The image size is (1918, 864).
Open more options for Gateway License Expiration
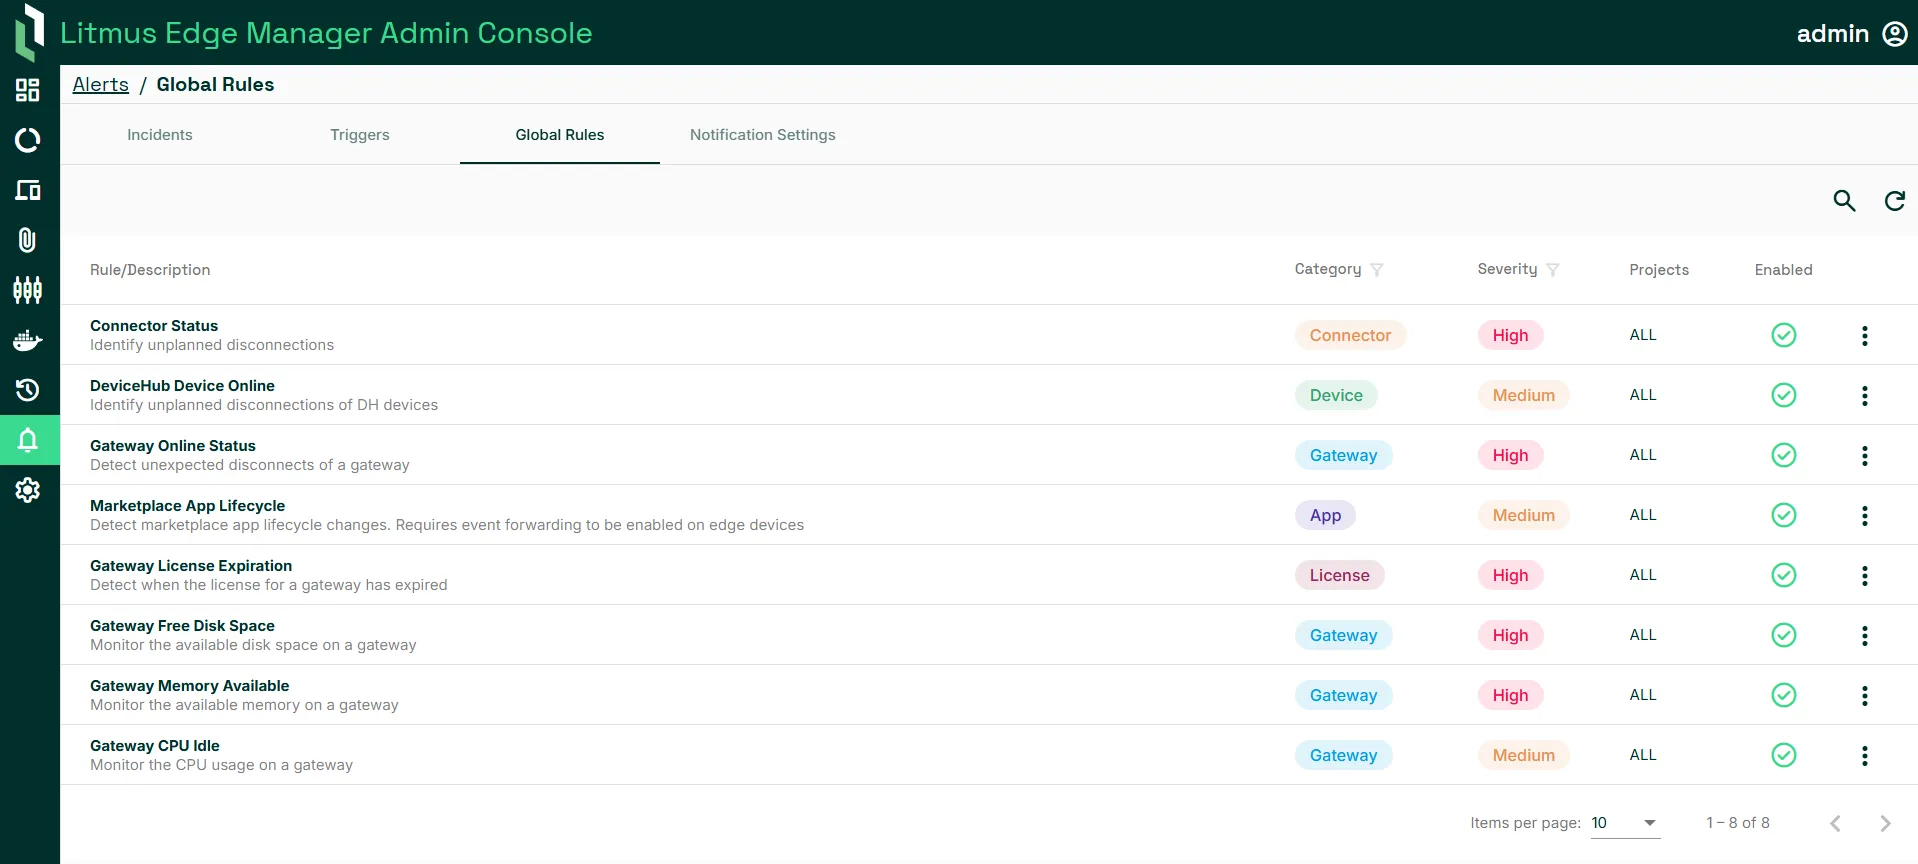[x=1865, y=576]
